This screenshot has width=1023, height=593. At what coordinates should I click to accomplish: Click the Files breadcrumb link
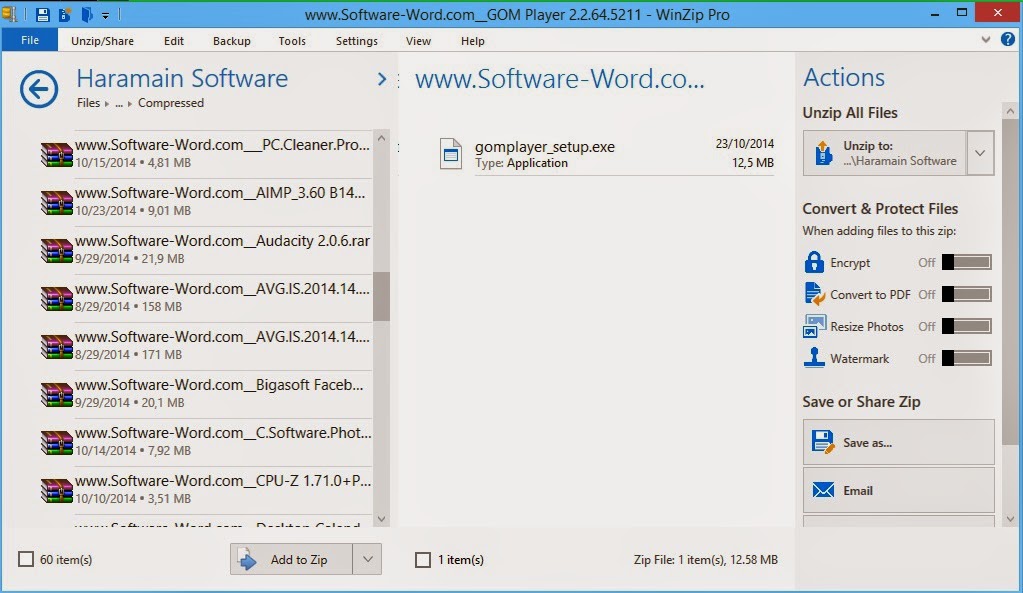[x=89, y=103]
